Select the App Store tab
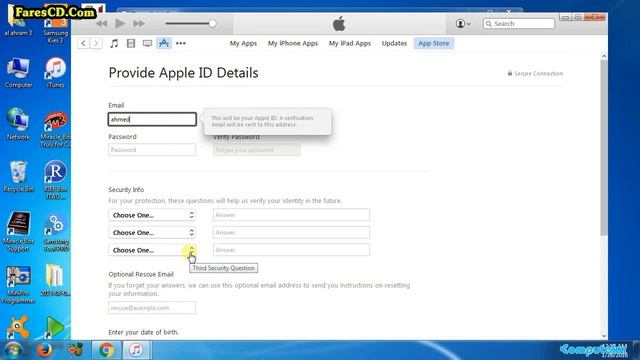This screenshot has height=360, width=640. [x=433, y=43]
